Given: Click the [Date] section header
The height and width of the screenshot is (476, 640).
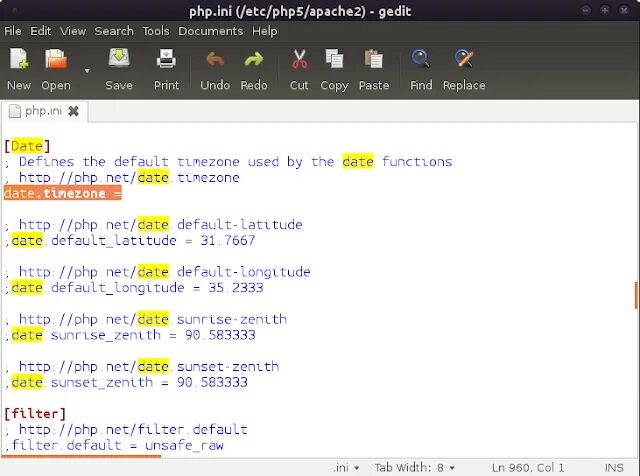Looking at the screenshot, I should click(x=27, y=146).
